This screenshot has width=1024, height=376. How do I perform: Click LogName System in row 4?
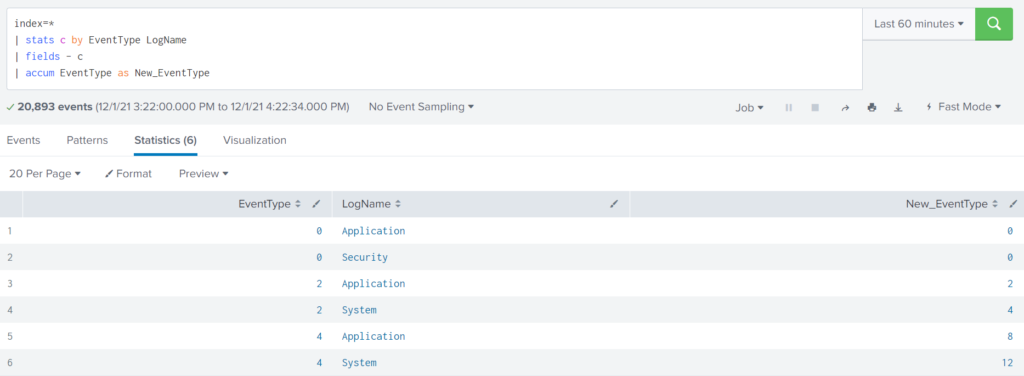pos(359,310)
